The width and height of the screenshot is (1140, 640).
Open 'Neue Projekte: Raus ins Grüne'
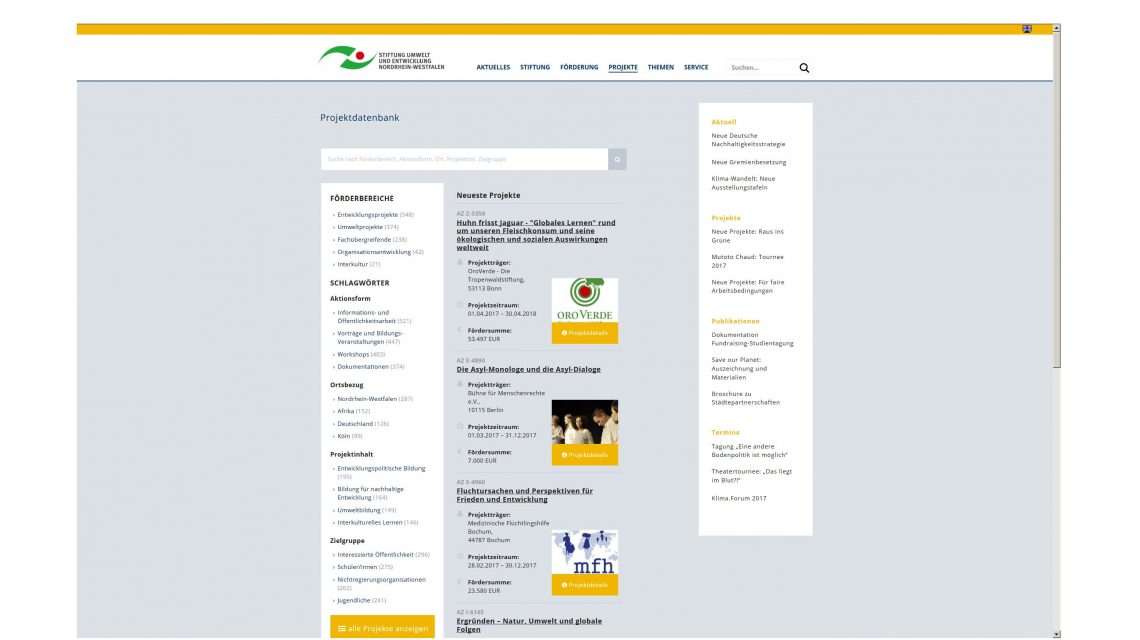click(747, 236)
